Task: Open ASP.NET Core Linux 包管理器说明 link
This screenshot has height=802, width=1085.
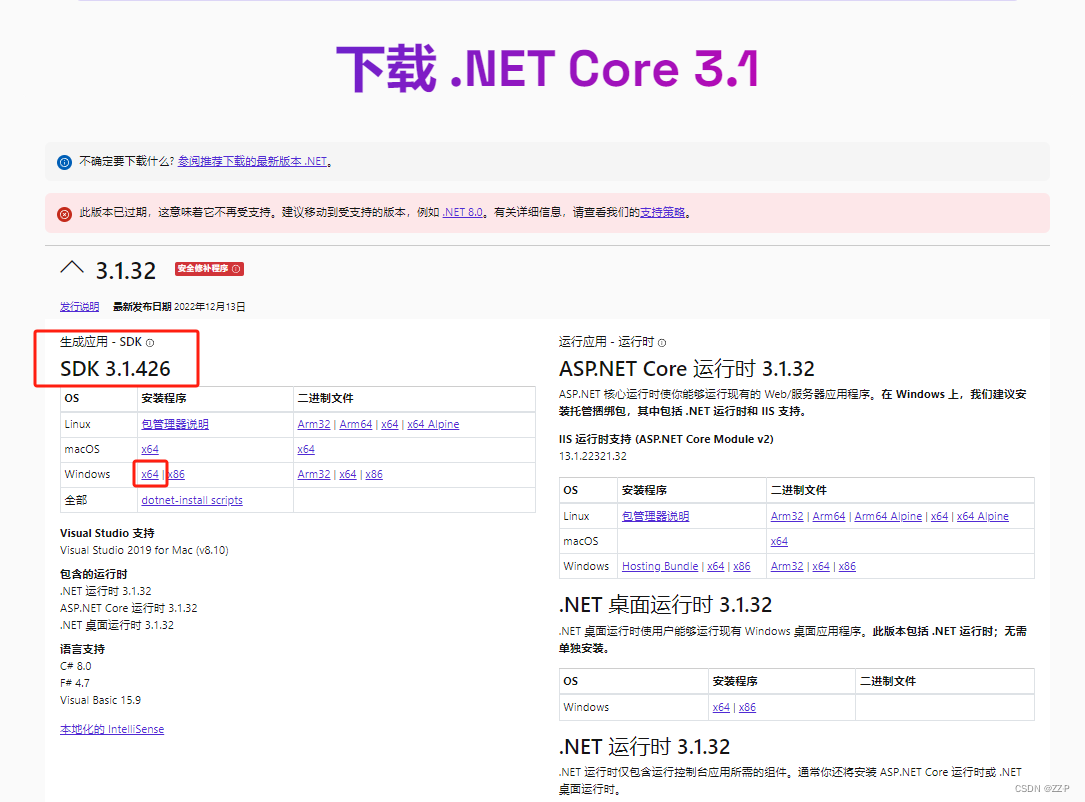Action: 655,516
